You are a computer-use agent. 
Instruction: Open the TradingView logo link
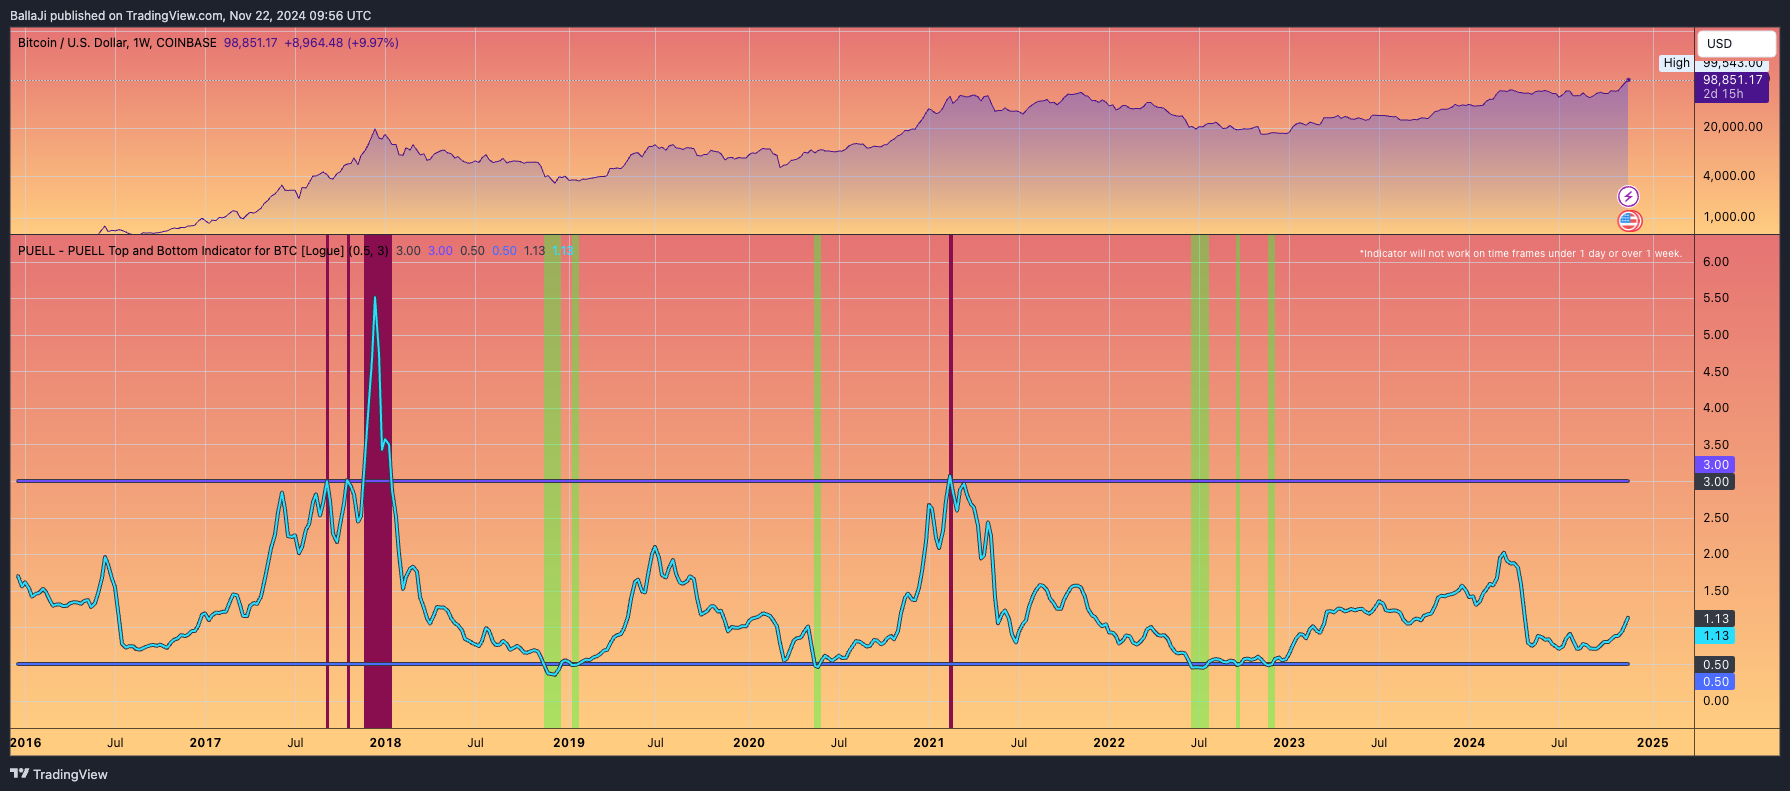pos(58,774)
